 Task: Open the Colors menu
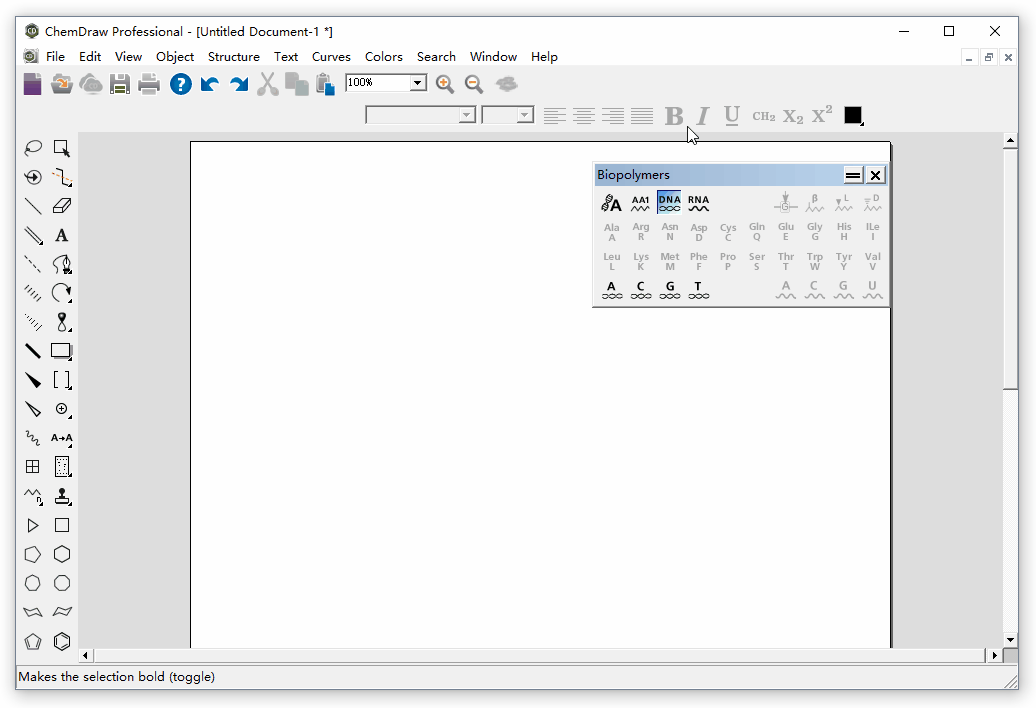[384, 57]
